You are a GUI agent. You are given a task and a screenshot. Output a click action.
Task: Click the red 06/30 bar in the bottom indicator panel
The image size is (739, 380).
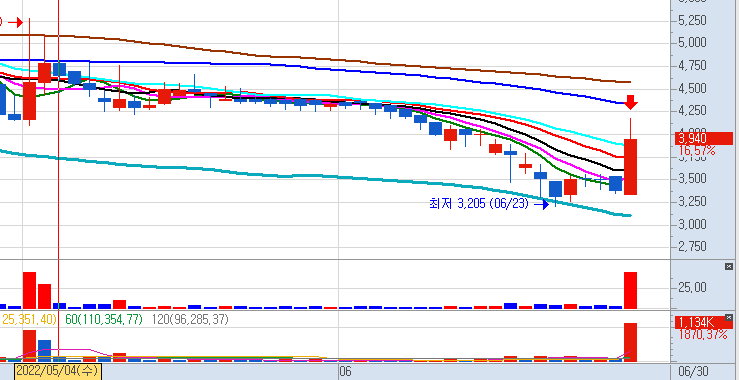(x=631, y=342)
